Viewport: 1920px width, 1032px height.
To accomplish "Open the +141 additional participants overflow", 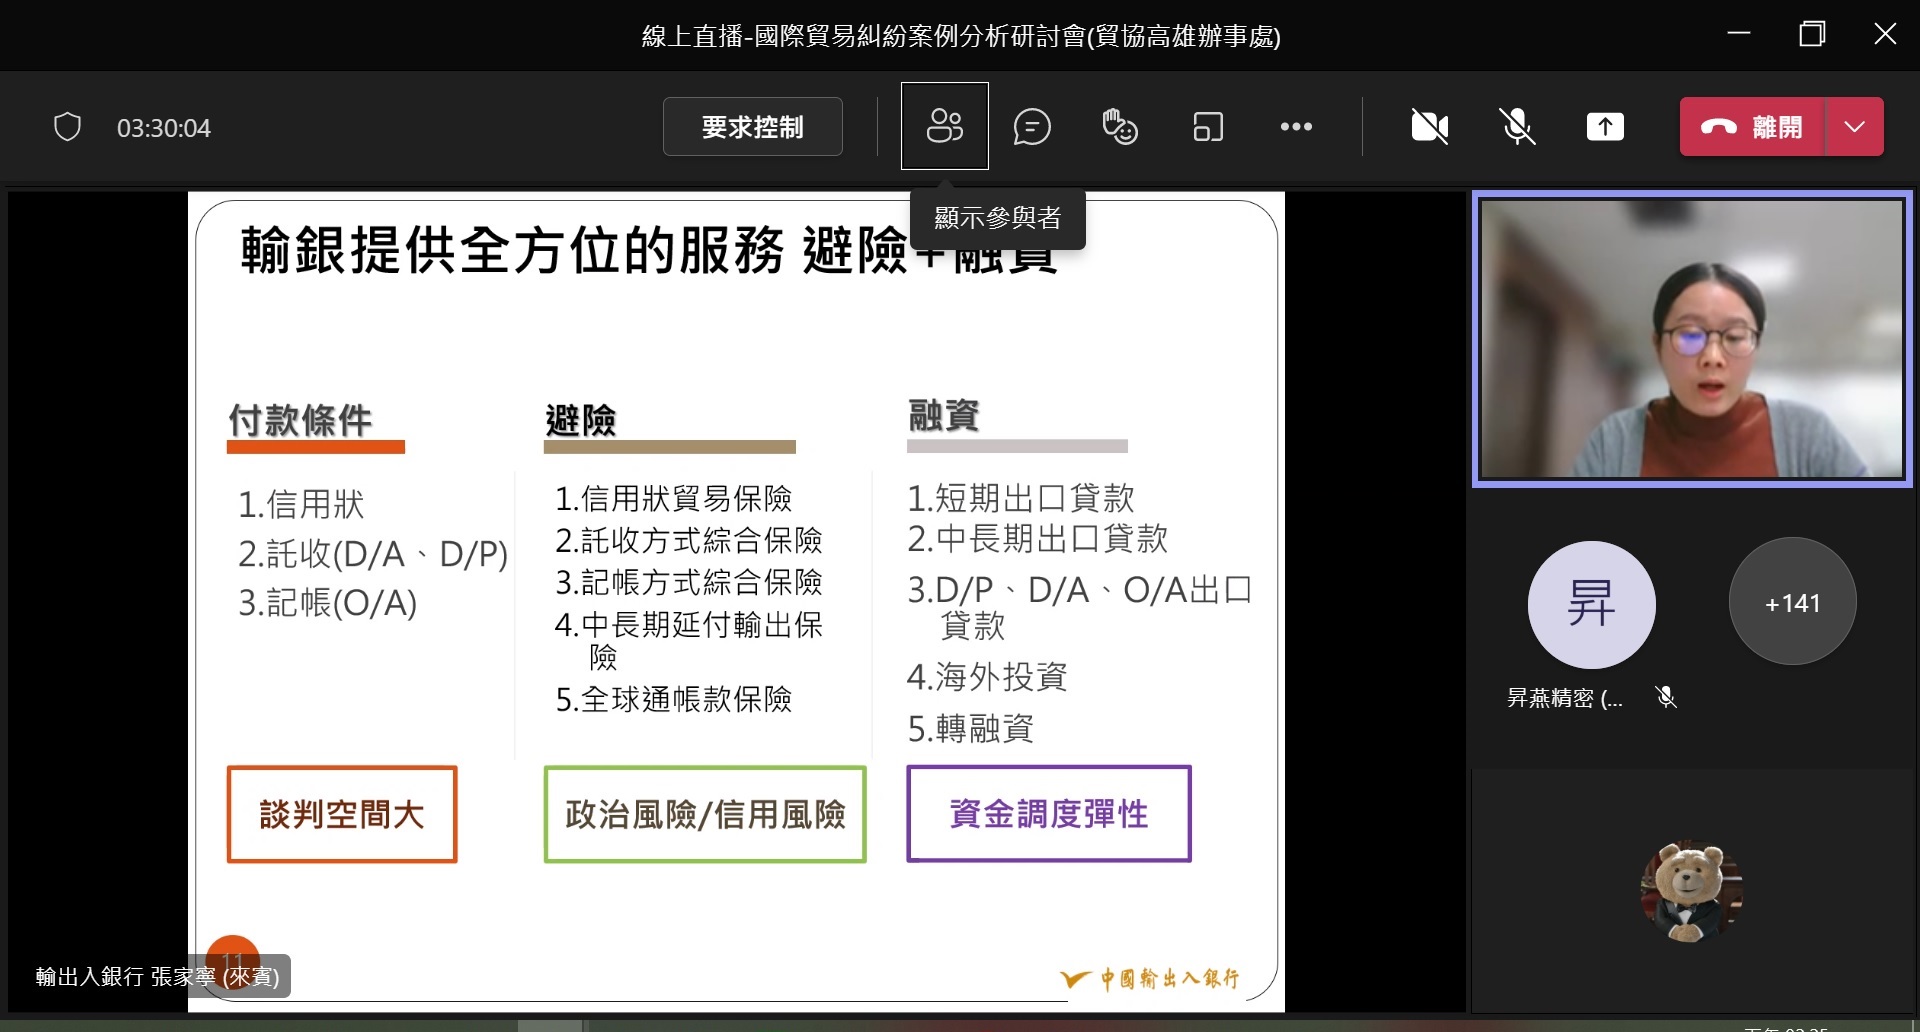I will (x=1792, y=603).
